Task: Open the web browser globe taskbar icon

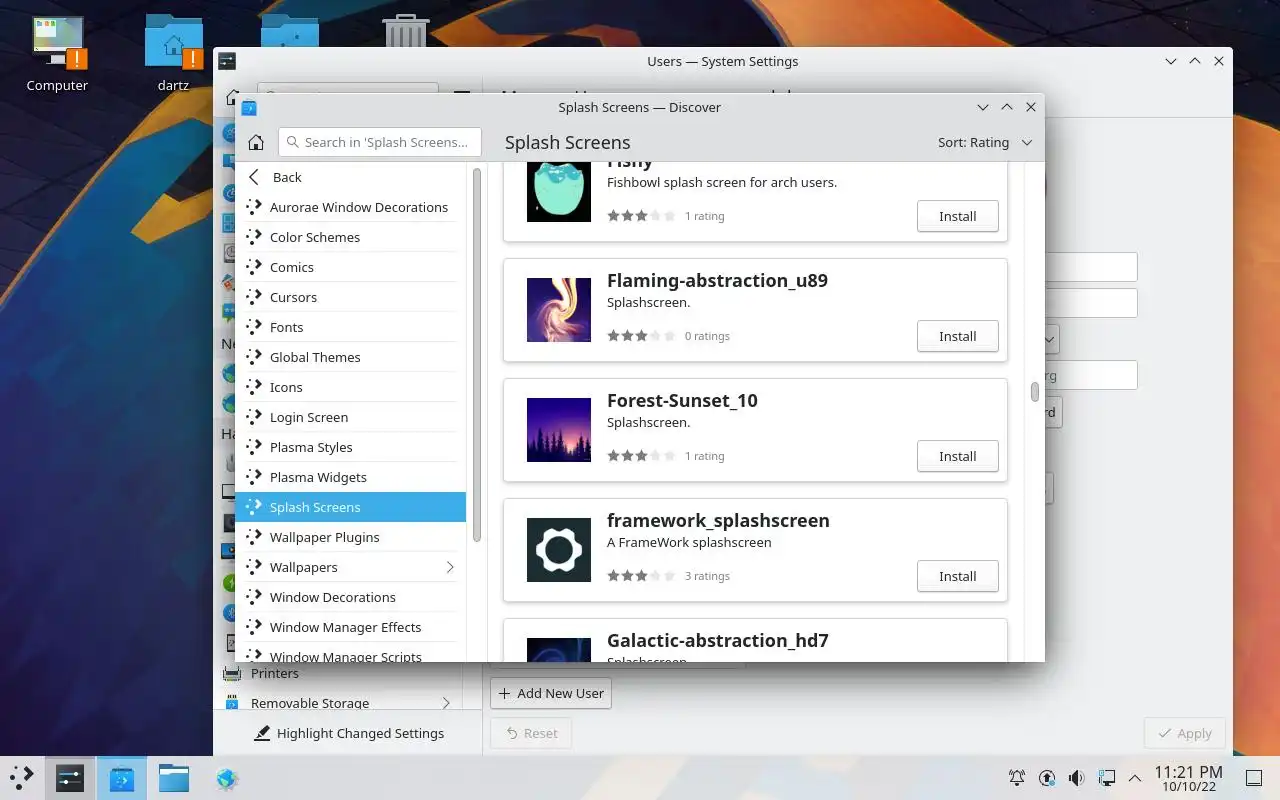Action: pos(227,777)
